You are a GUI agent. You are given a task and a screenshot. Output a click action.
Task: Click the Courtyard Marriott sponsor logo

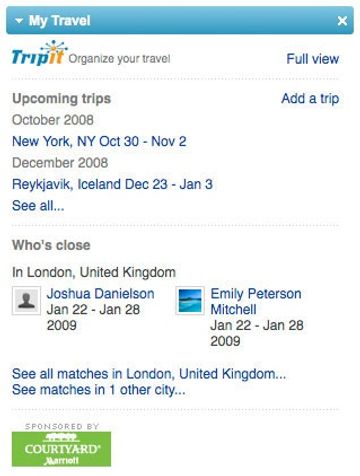(x=61, y=449)
